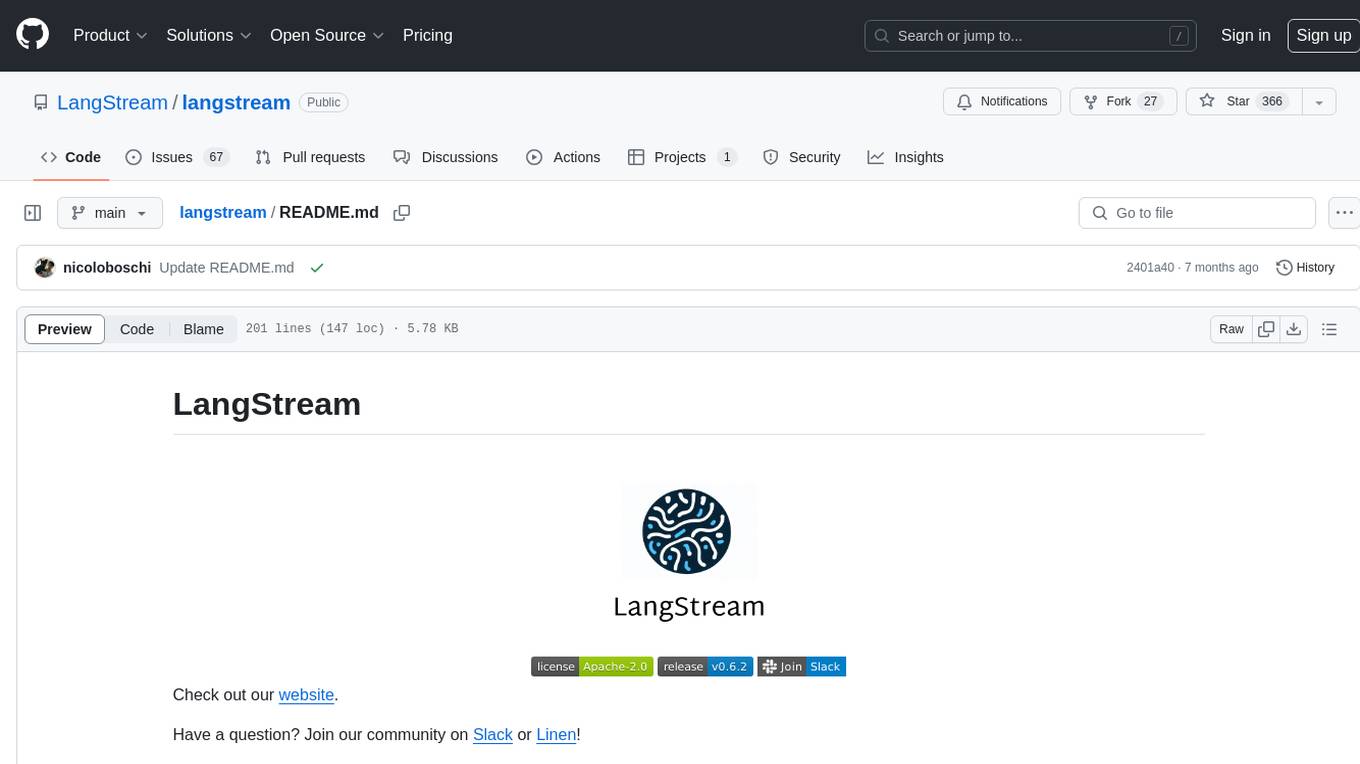This screenshot has height=764, width=1360.
Task: Go to the Discussions tab
Action: pyautogui.click(x=445, y=157)
